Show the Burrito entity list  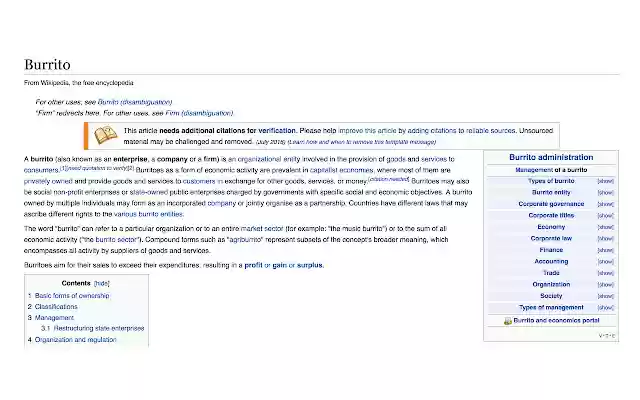pos(605,192)
